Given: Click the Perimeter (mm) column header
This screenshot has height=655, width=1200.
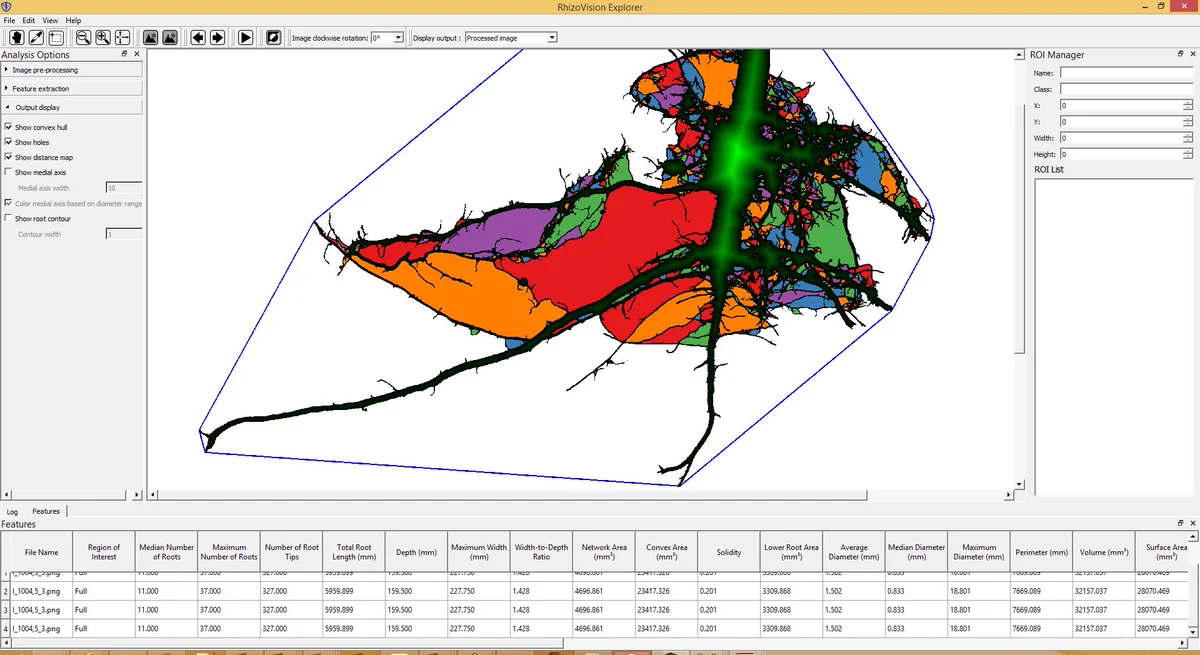Looking at the screenshot, I should click(x=1042, y=552).
